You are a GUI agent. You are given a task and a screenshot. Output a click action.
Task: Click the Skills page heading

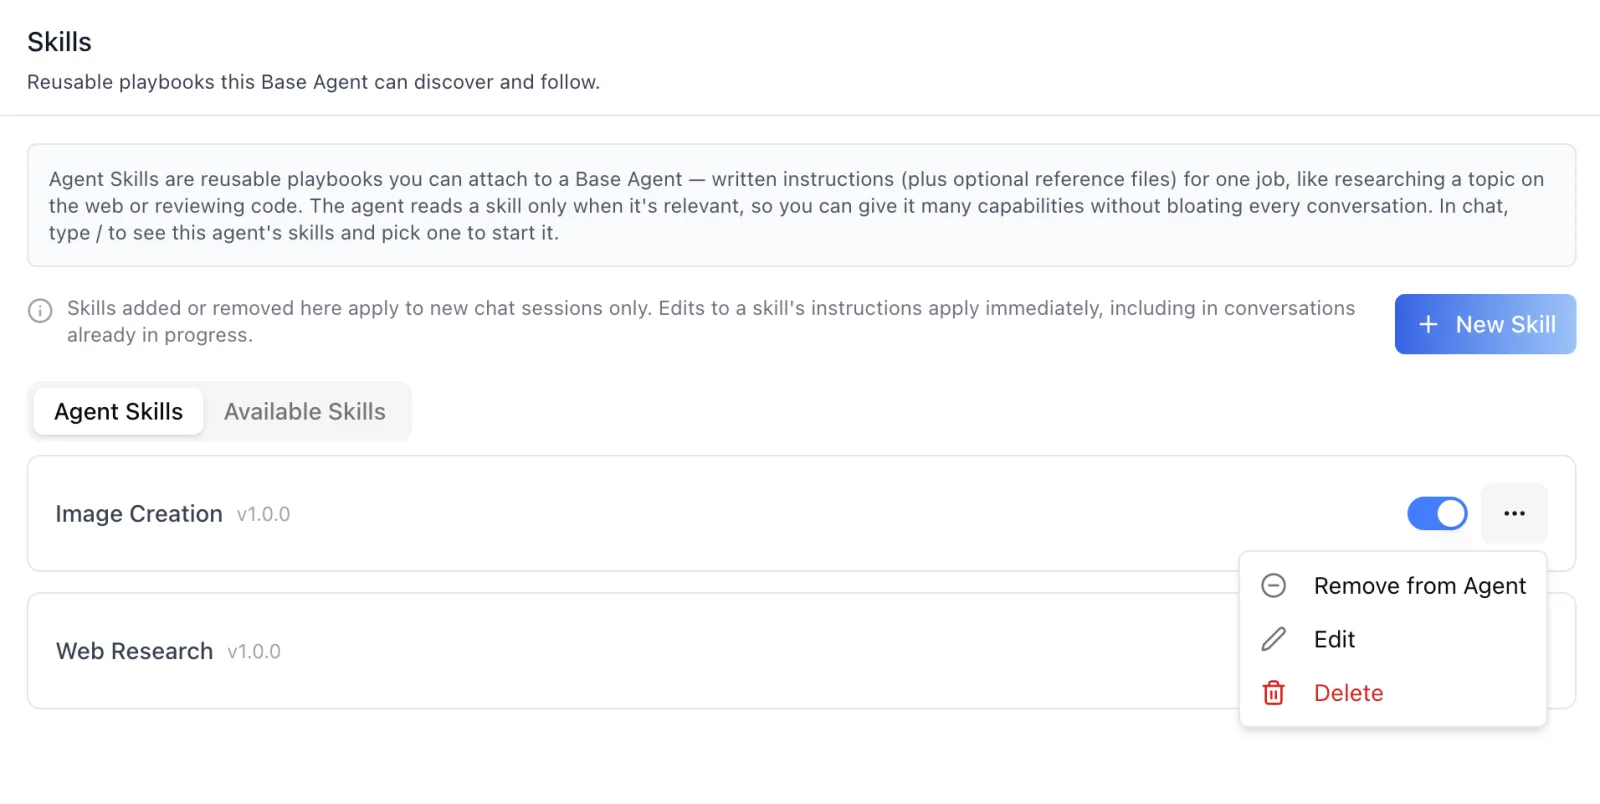59,42
